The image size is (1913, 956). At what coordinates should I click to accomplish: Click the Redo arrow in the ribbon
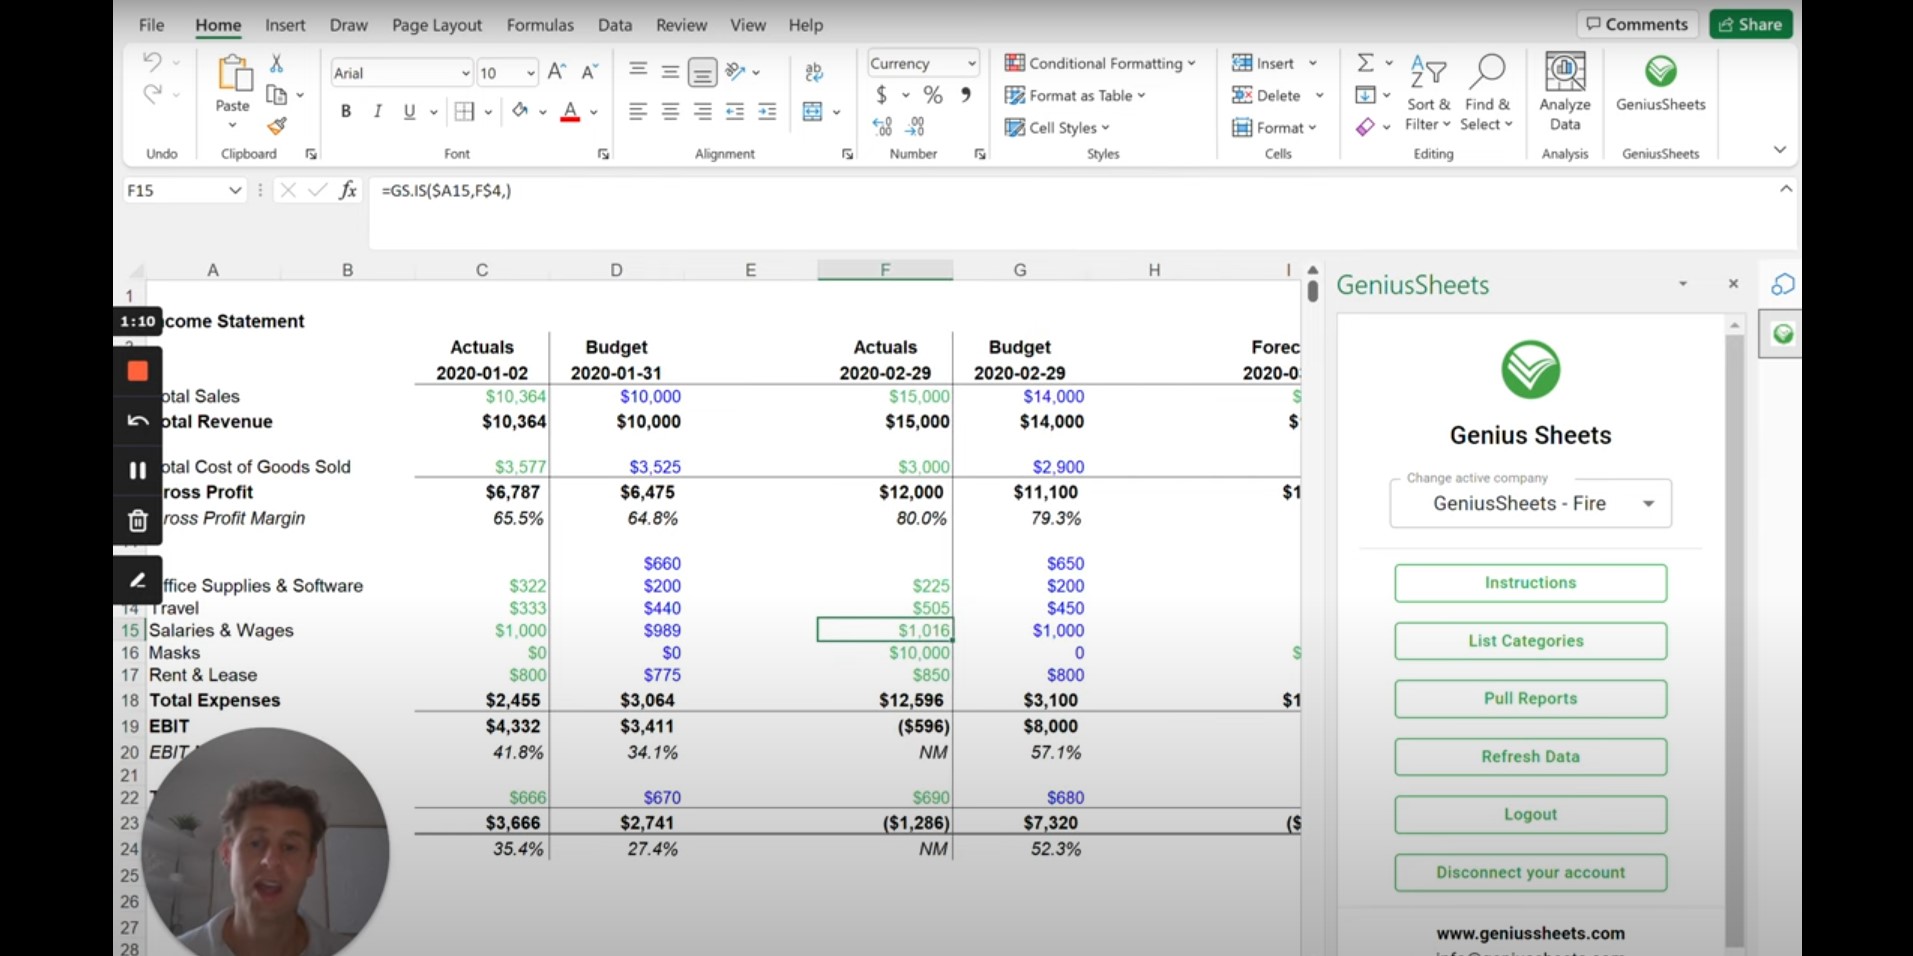click(152, 94)
